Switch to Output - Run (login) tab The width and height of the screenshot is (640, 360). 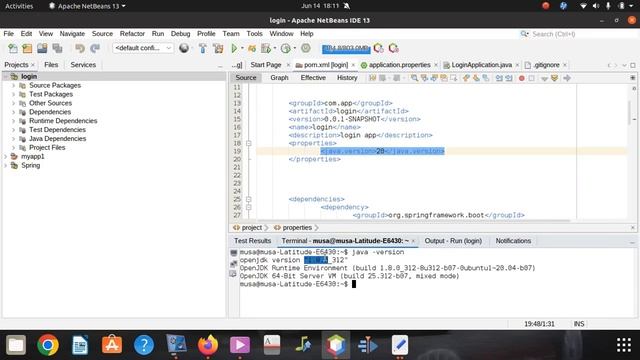[x=453, y=241]
